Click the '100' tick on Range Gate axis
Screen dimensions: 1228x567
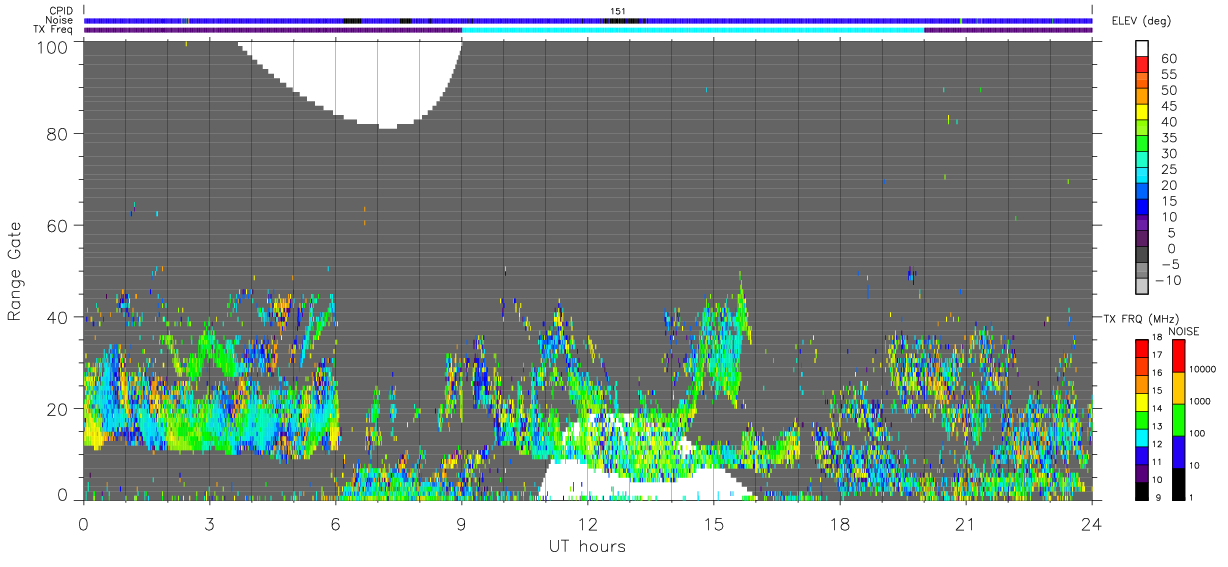[x=53, y=46]
